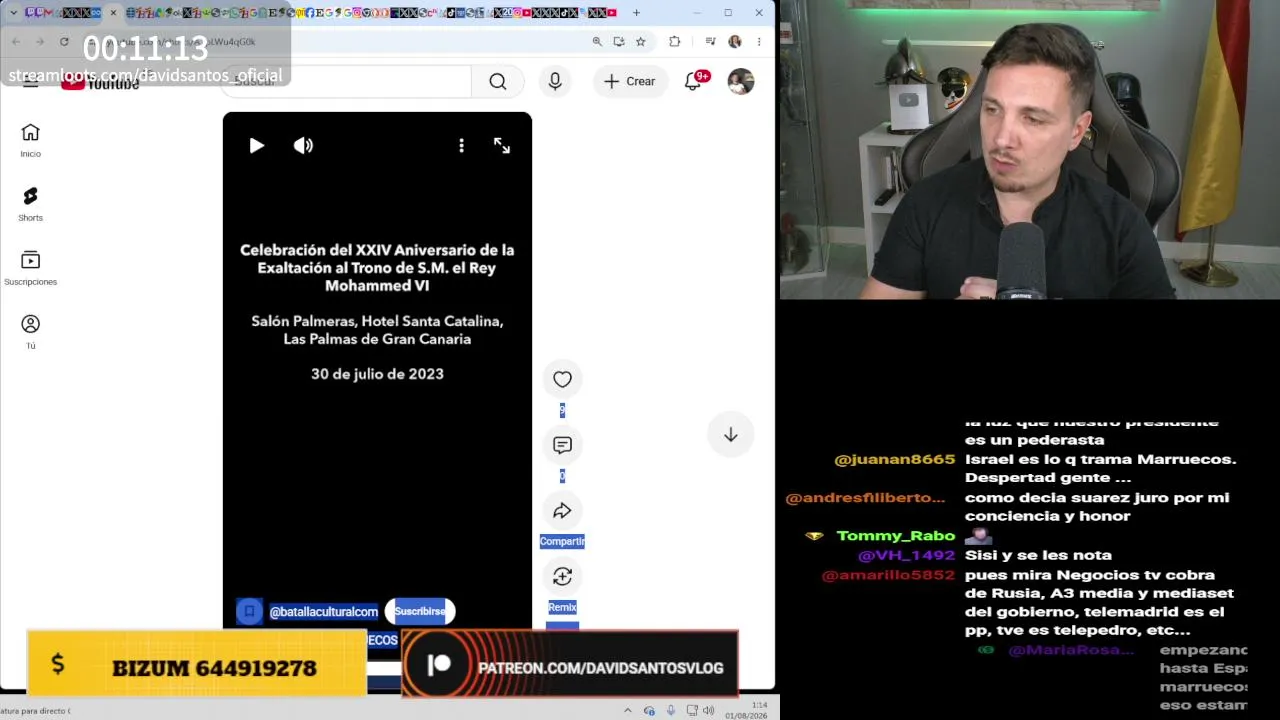Open a new browser tab
This screenshot has height=720, width=1280.
coord(636,13)
